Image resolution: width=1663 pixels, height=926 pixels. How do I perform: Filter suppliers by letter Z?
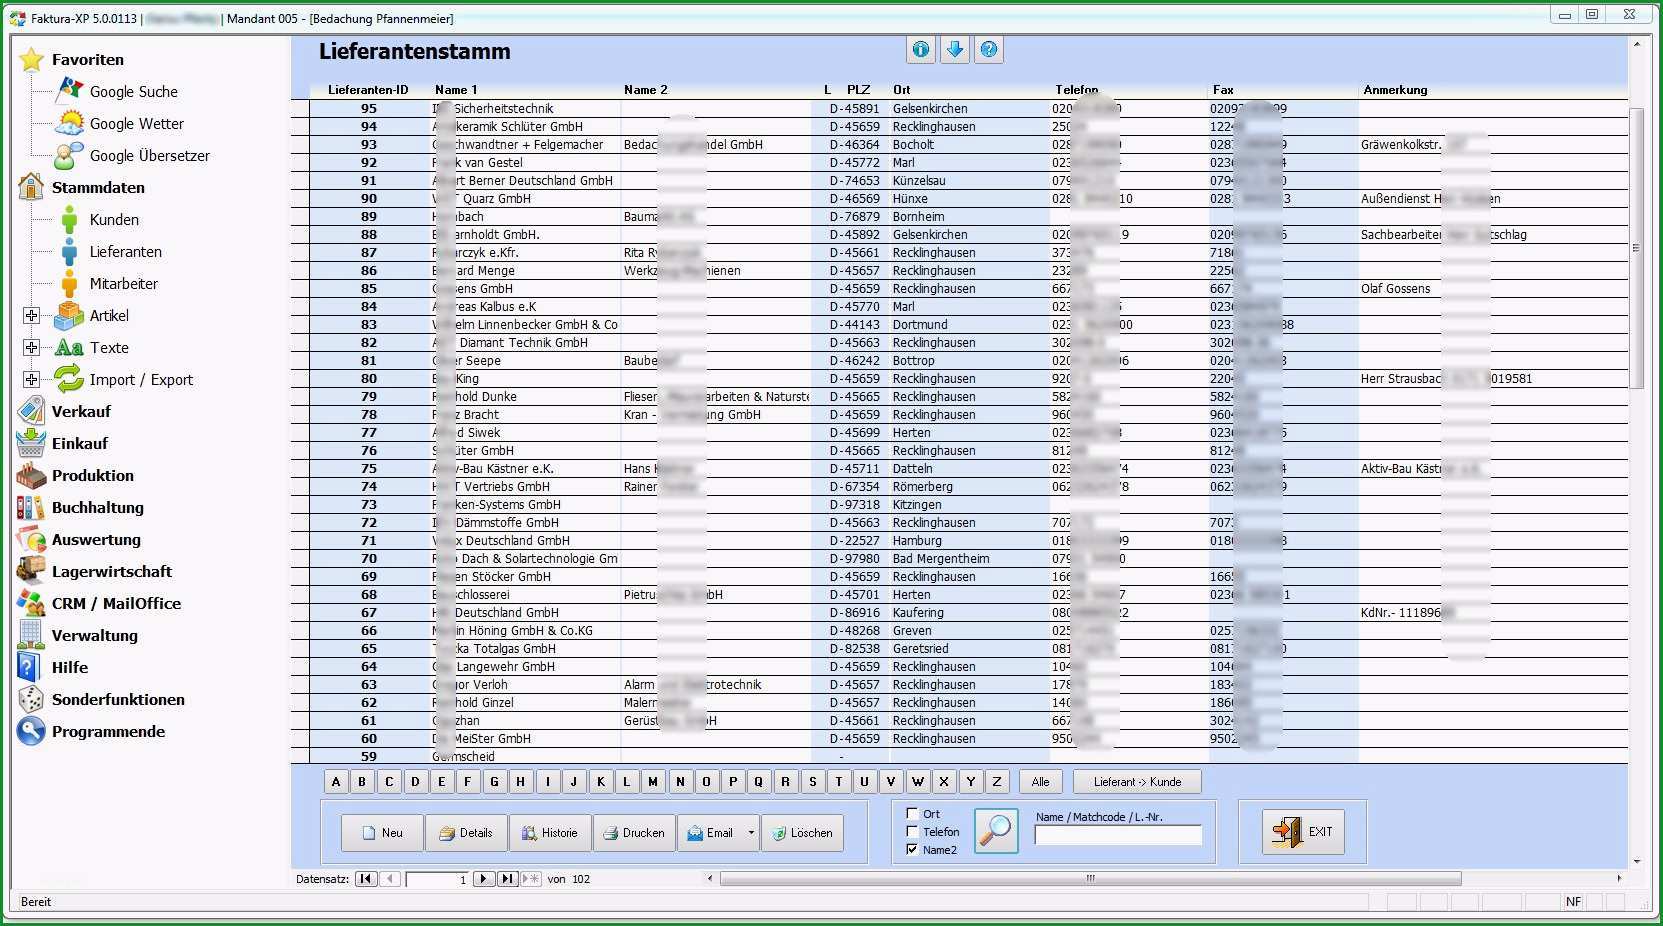point(997,782)
